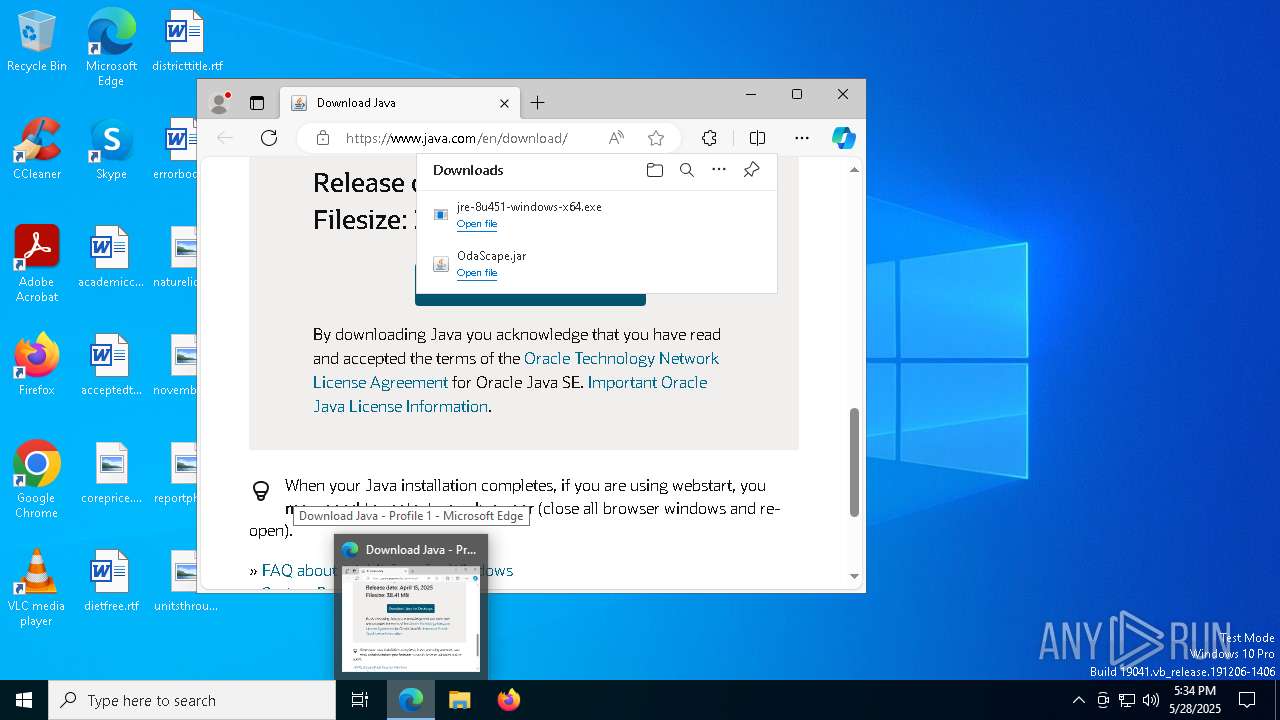The image size is (1280, 720).
Task: Click OdaScape.jar file name
Action: pyautogui.click(x=491, y=256)
